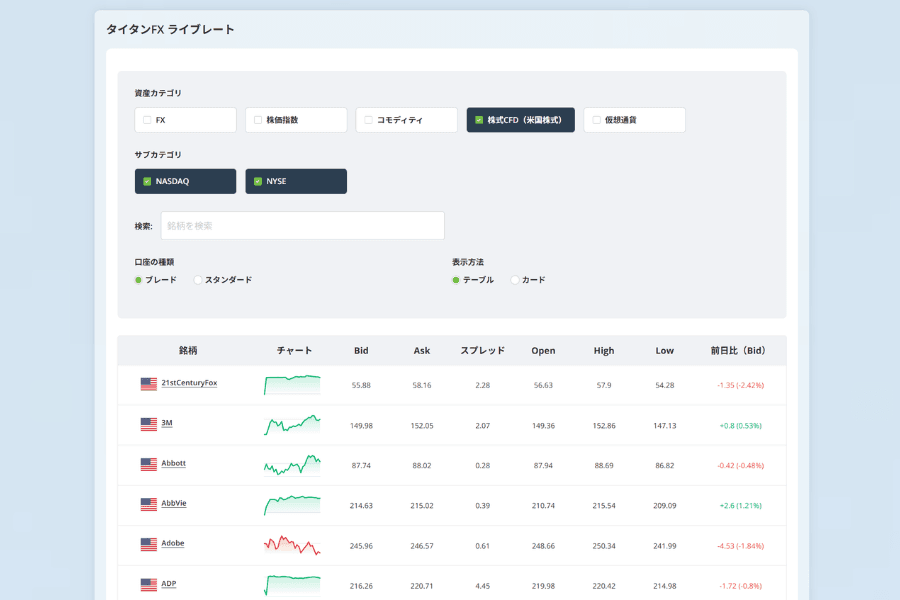
Task: Open the 21stCenturyFox mini chart
Action: click(292, 385)
